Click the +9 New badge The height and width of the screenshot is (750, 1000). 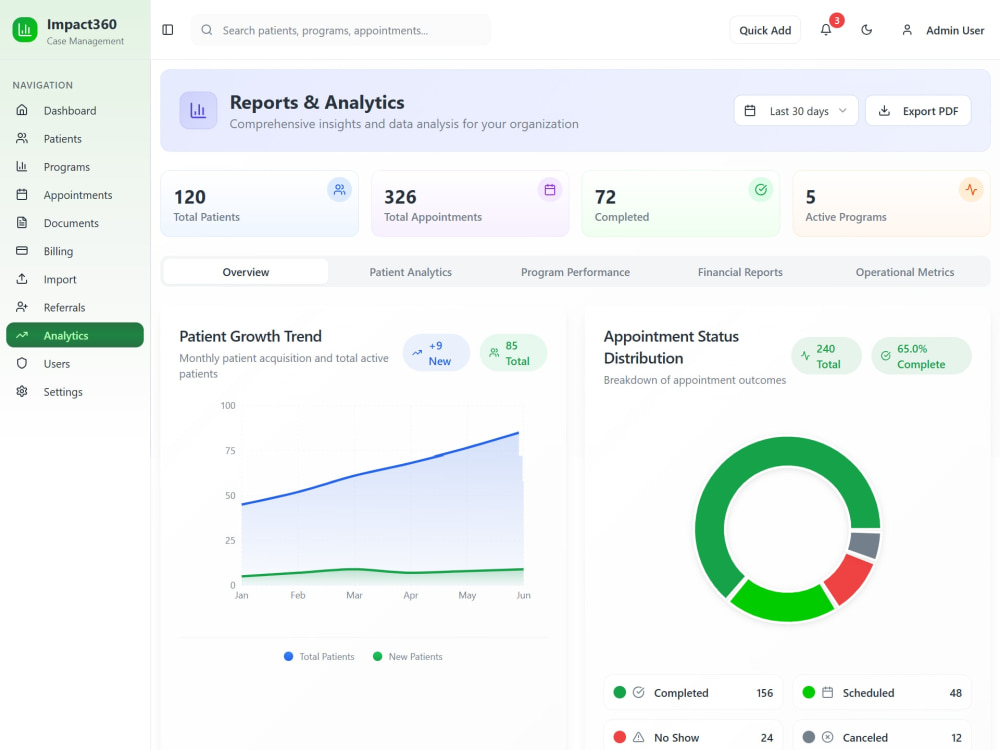coord(436,353)
